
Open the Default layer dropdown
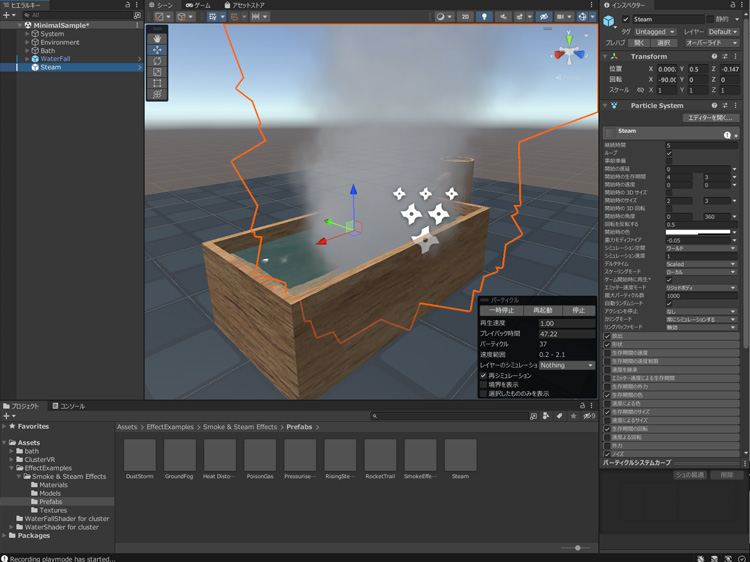724,32
